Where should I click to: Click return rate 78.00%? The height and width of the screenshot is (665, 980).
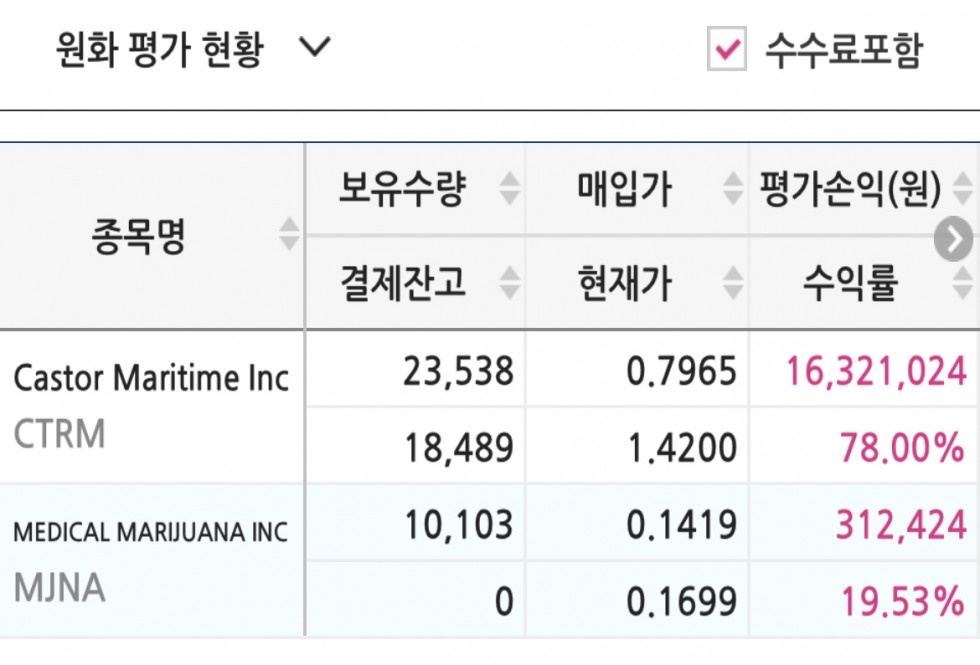[x=902, y=448]
